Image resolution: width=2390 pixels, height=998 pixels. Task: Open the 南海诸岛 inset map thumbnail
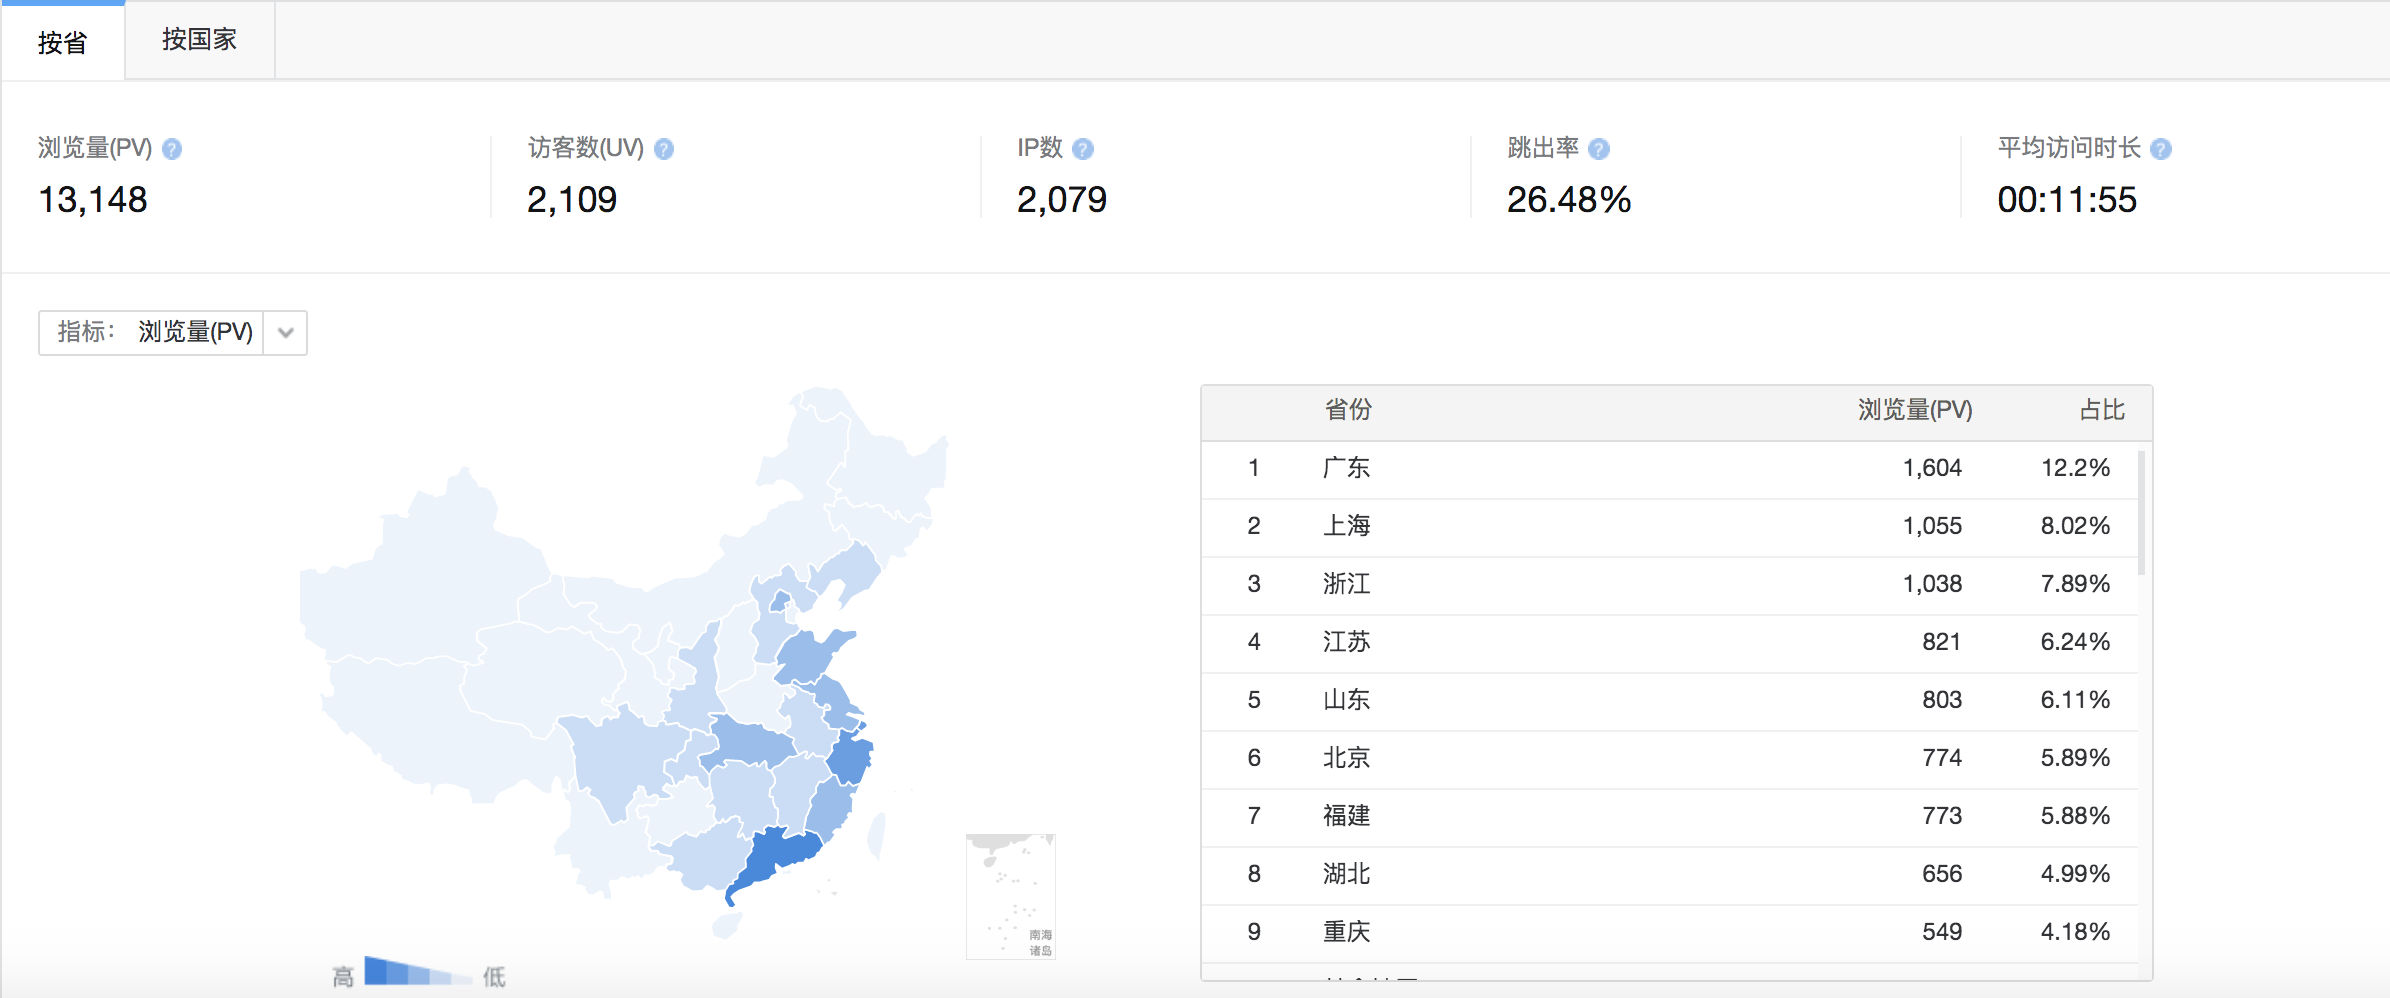(x=1010, y=896)
